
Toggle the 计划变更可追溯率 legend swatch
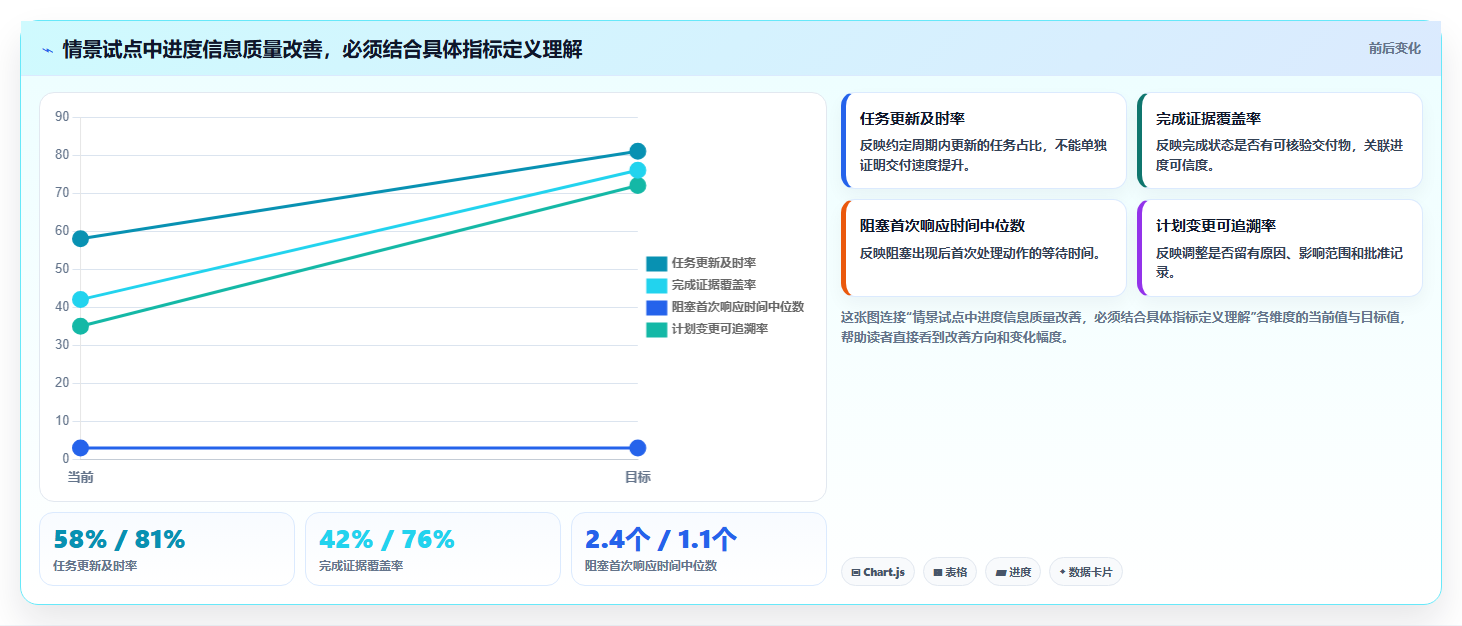656,329
